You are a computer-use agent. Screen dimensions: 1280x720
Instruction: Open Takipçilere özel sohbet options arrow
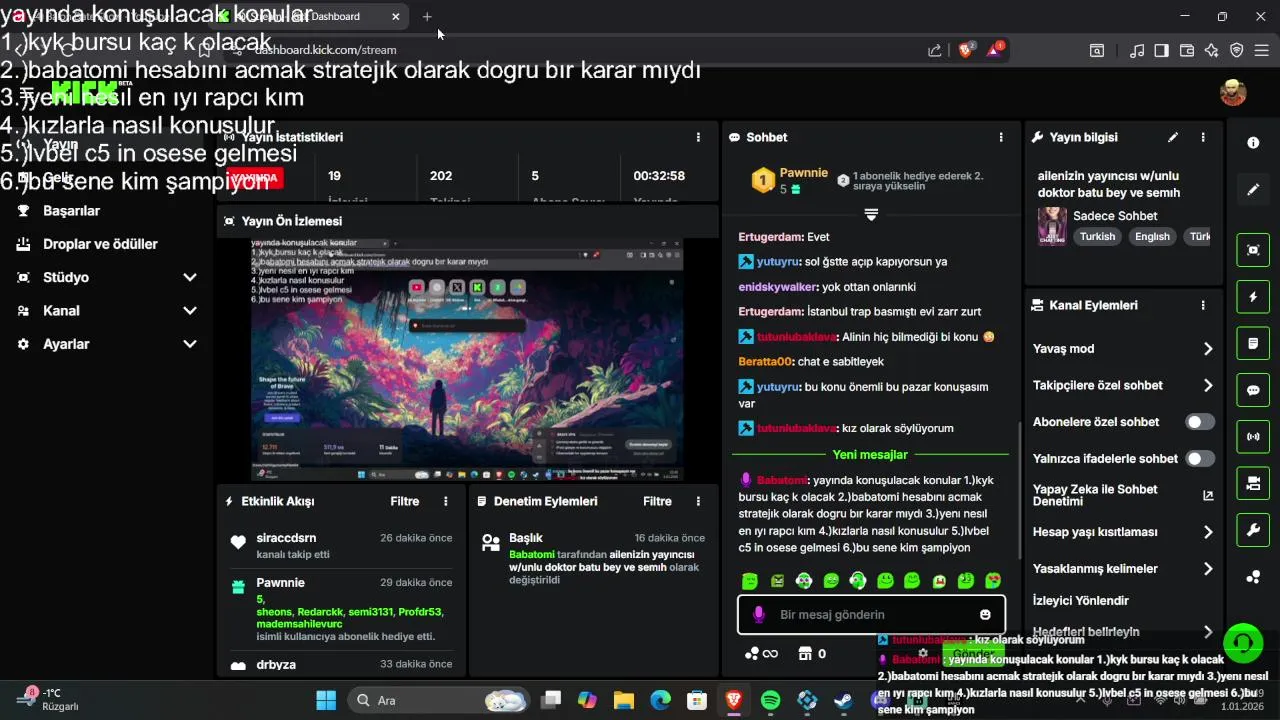tap(1208, 385)
